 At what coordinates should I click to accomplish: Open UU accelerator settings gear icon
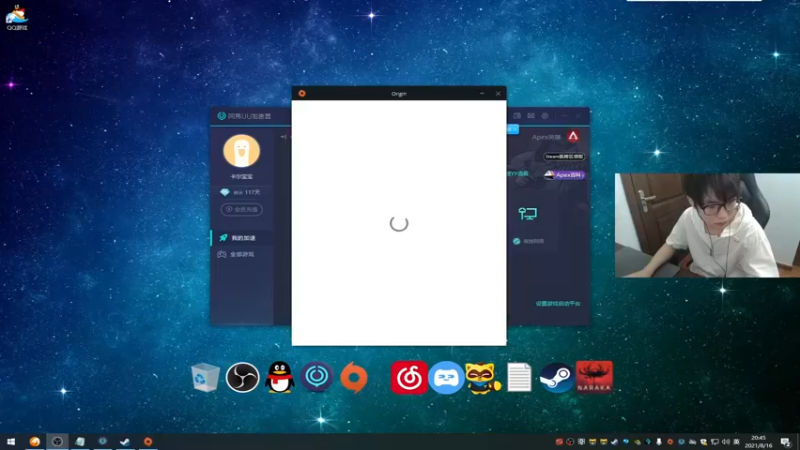[x=545, y=116]
